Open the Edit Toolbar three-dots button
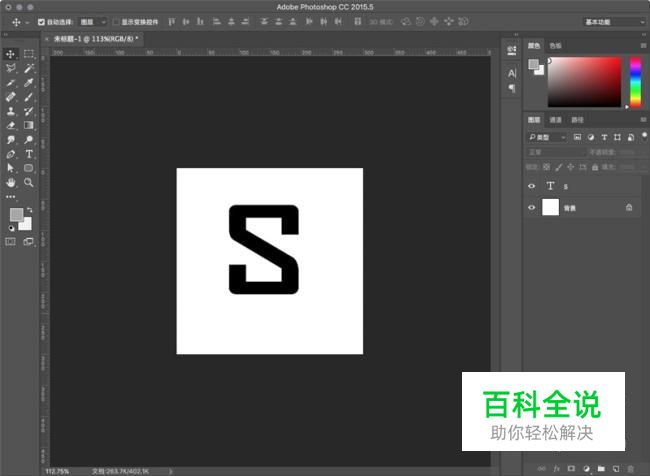This screenshot has height=476, width=650. pyautogui.click(x=10, y=197)
